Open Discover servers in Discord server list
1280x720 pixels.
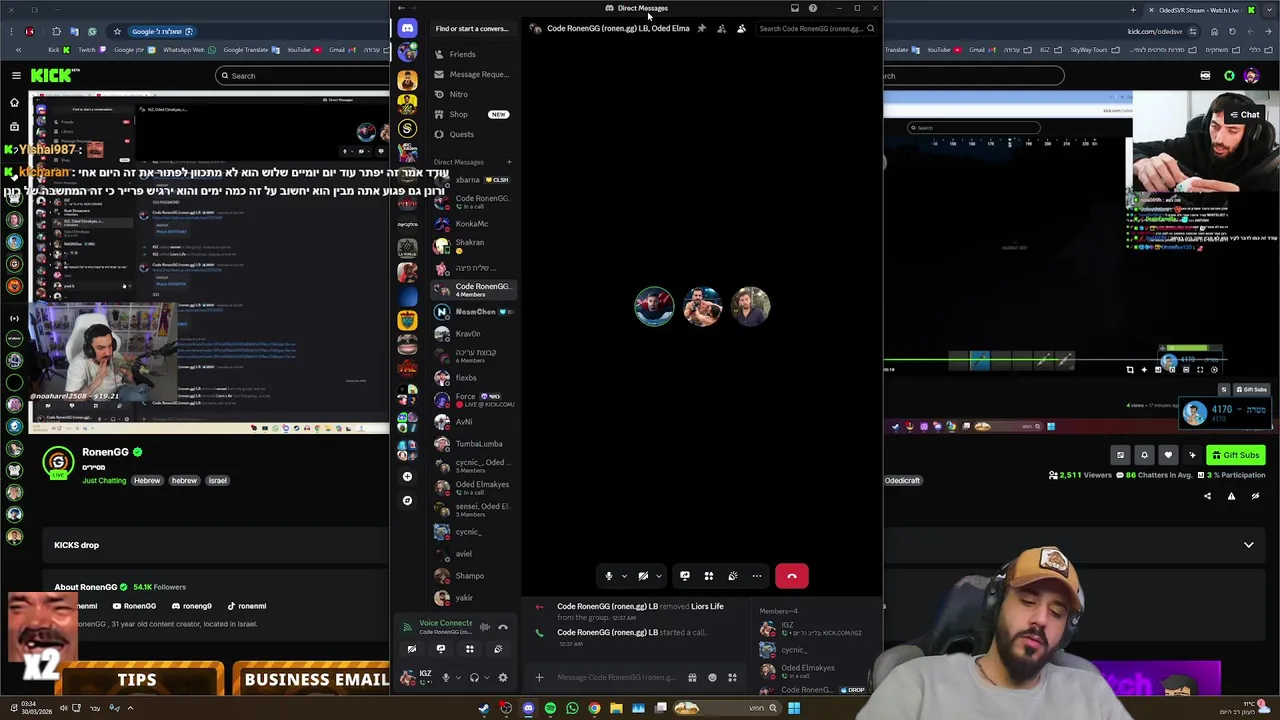coord(407,500)
